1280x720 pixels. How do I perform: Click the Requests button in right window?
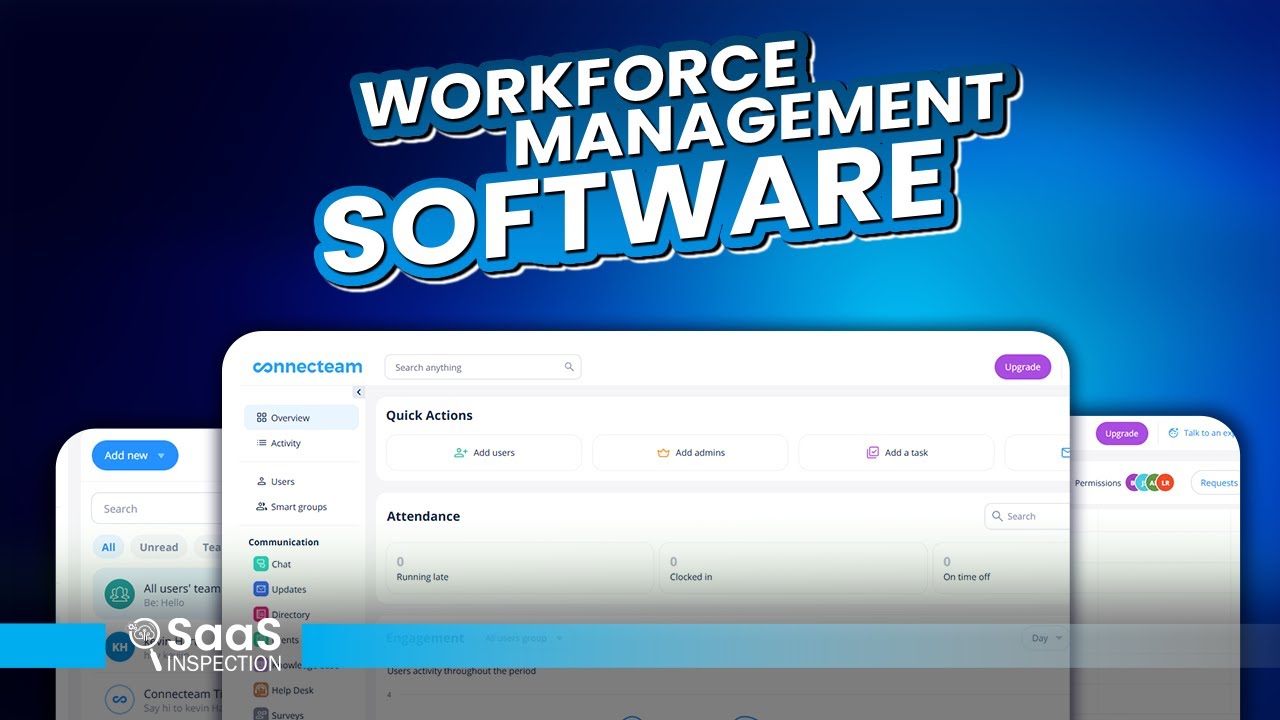[1217, 483]
